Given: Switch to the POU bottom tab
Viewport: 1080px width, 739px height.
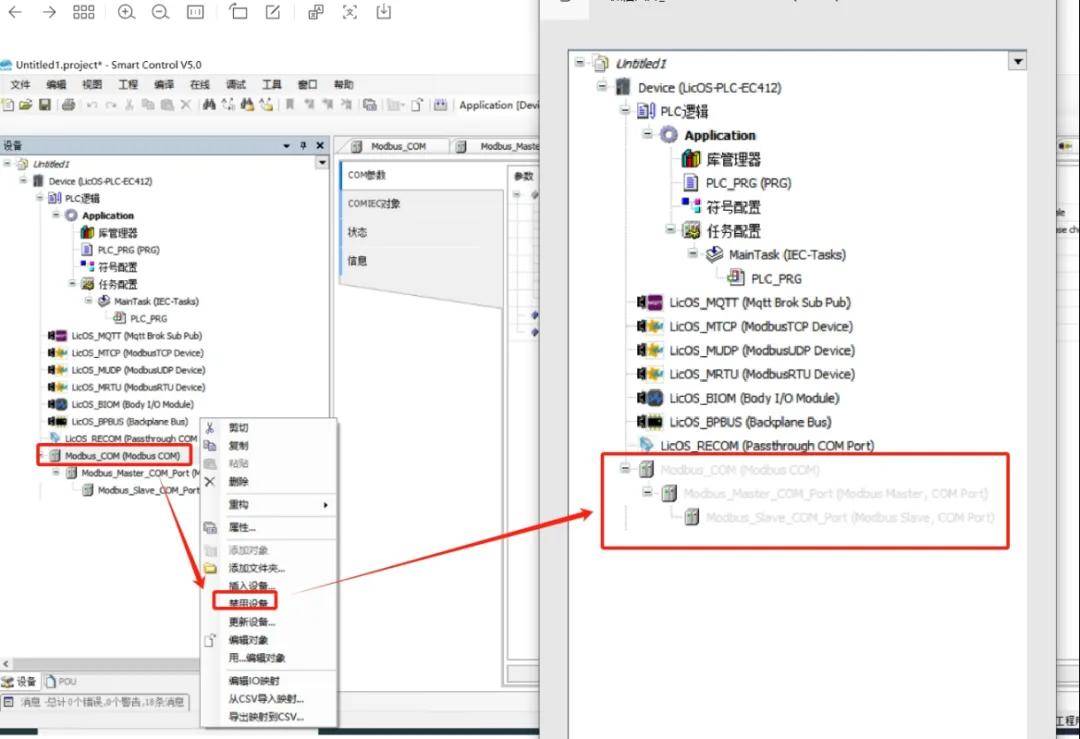Looking at the screenshot, I should pos(61,681).
